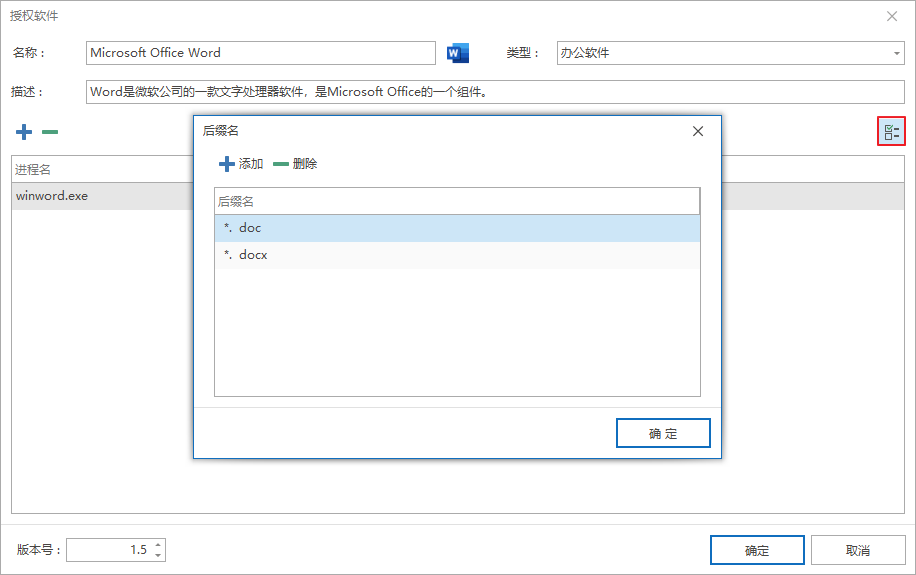
Task: Select the *.docx suffix row
Action: 457,255
